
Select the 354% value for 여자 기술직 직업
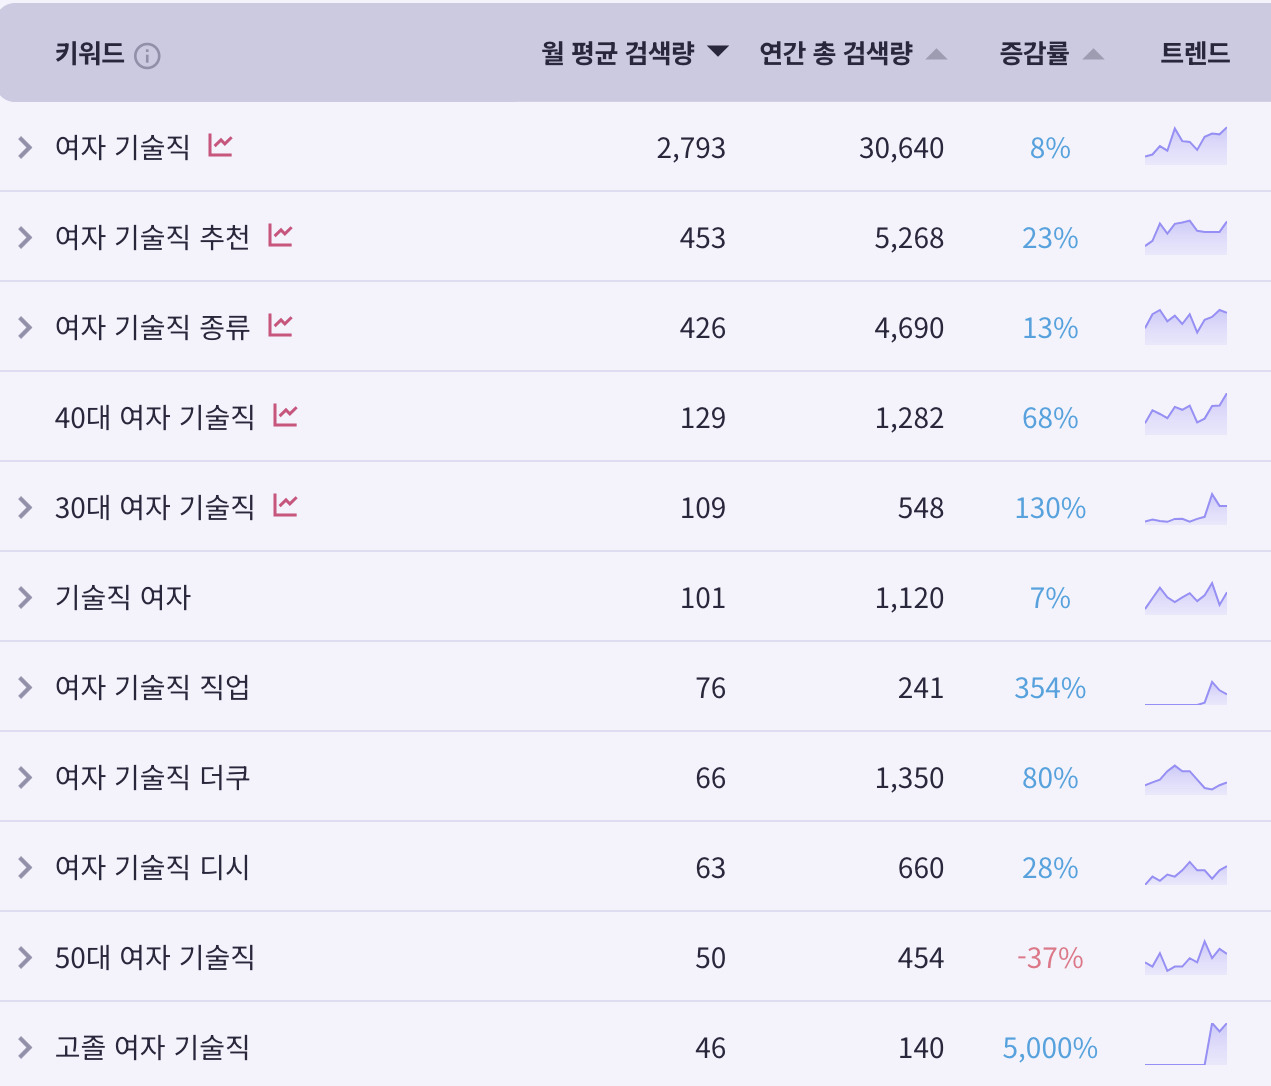coord(1057,687)
